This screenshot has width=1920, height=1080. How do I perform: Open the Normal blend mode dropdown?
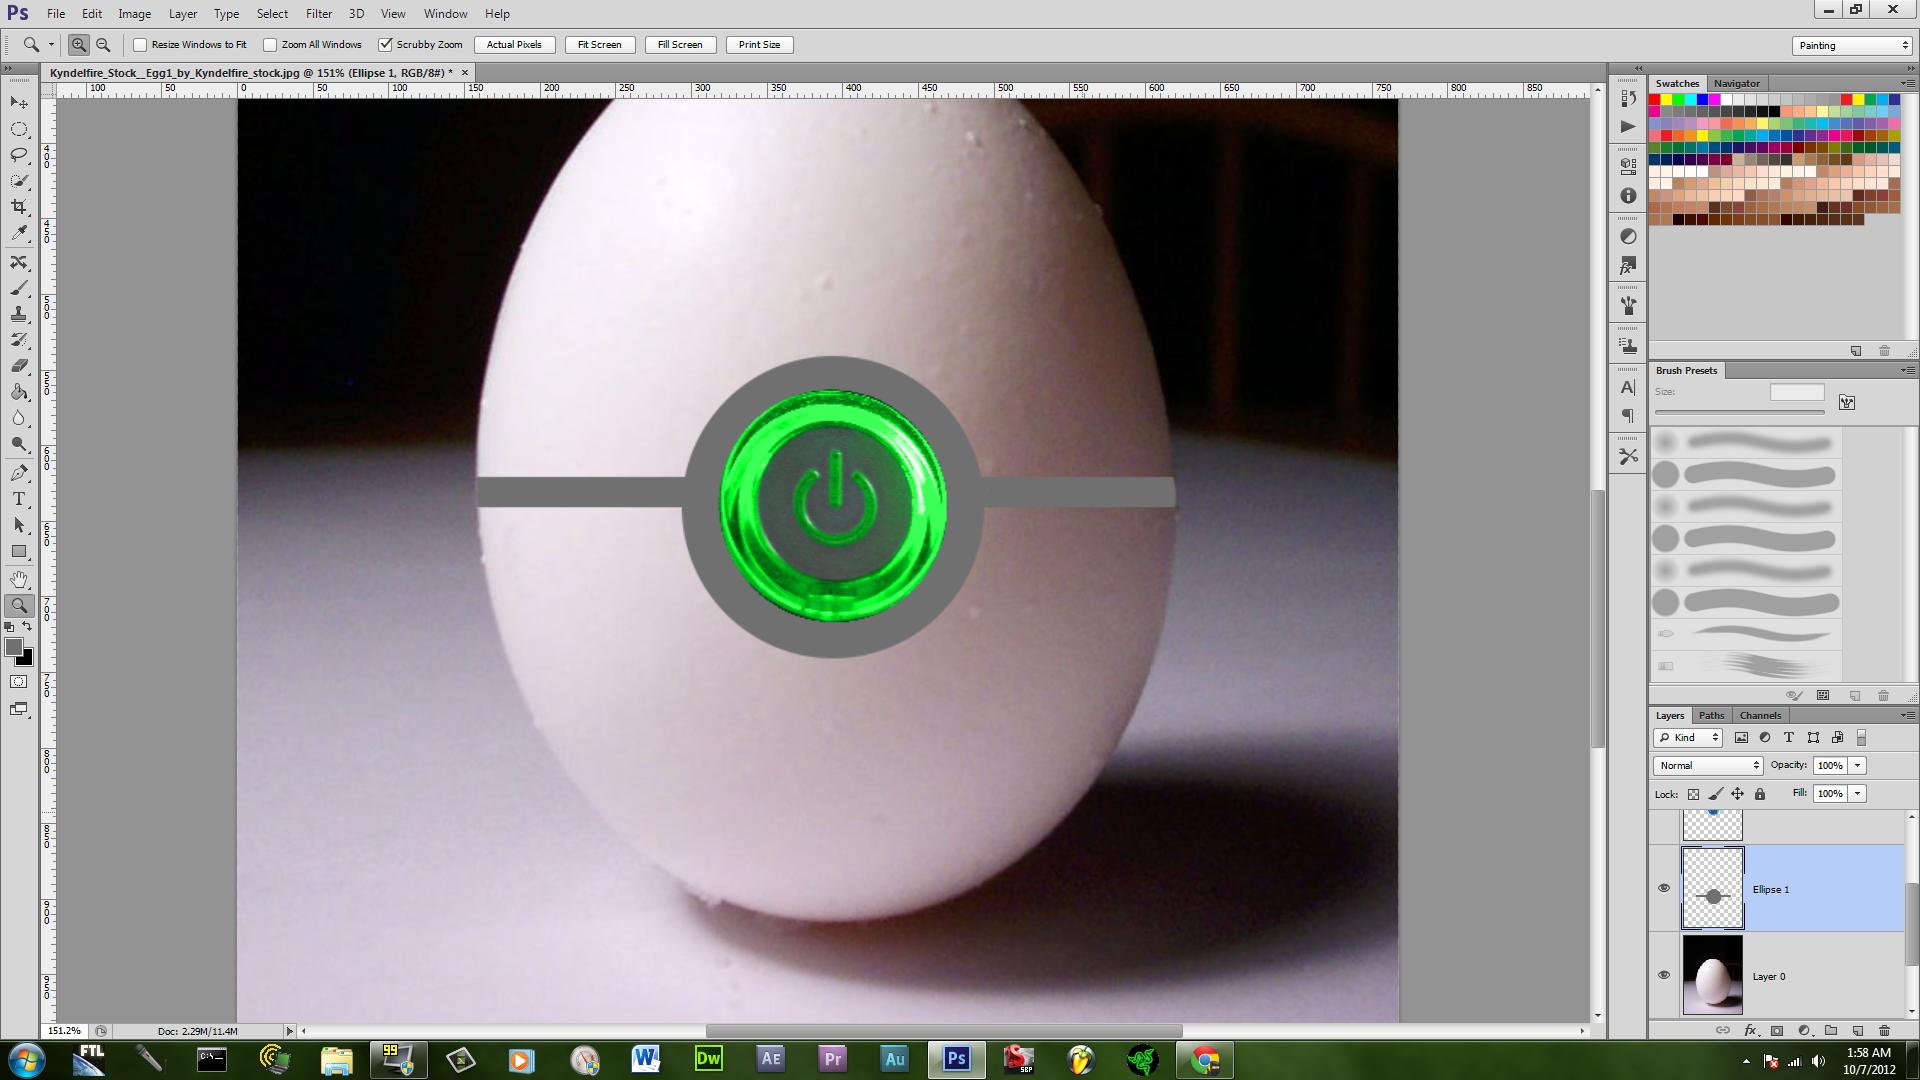[1708, 765]
